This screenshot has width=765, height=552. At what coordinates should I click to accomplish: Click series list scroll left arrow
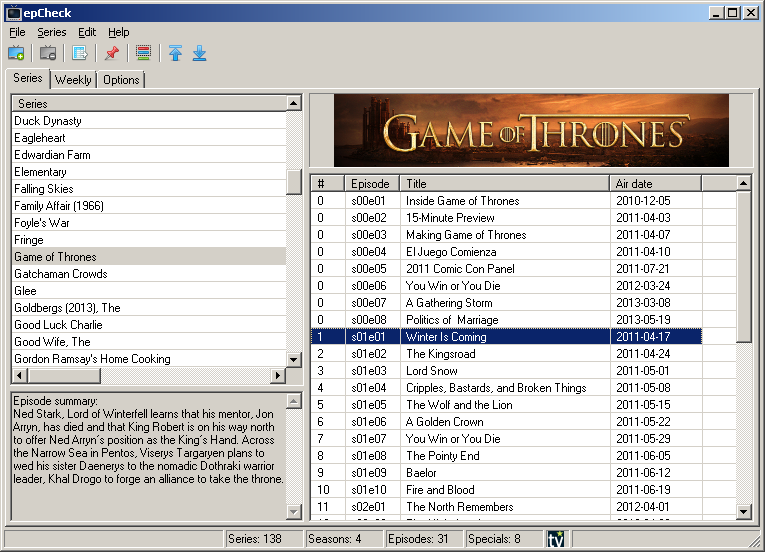coord(20,375)
